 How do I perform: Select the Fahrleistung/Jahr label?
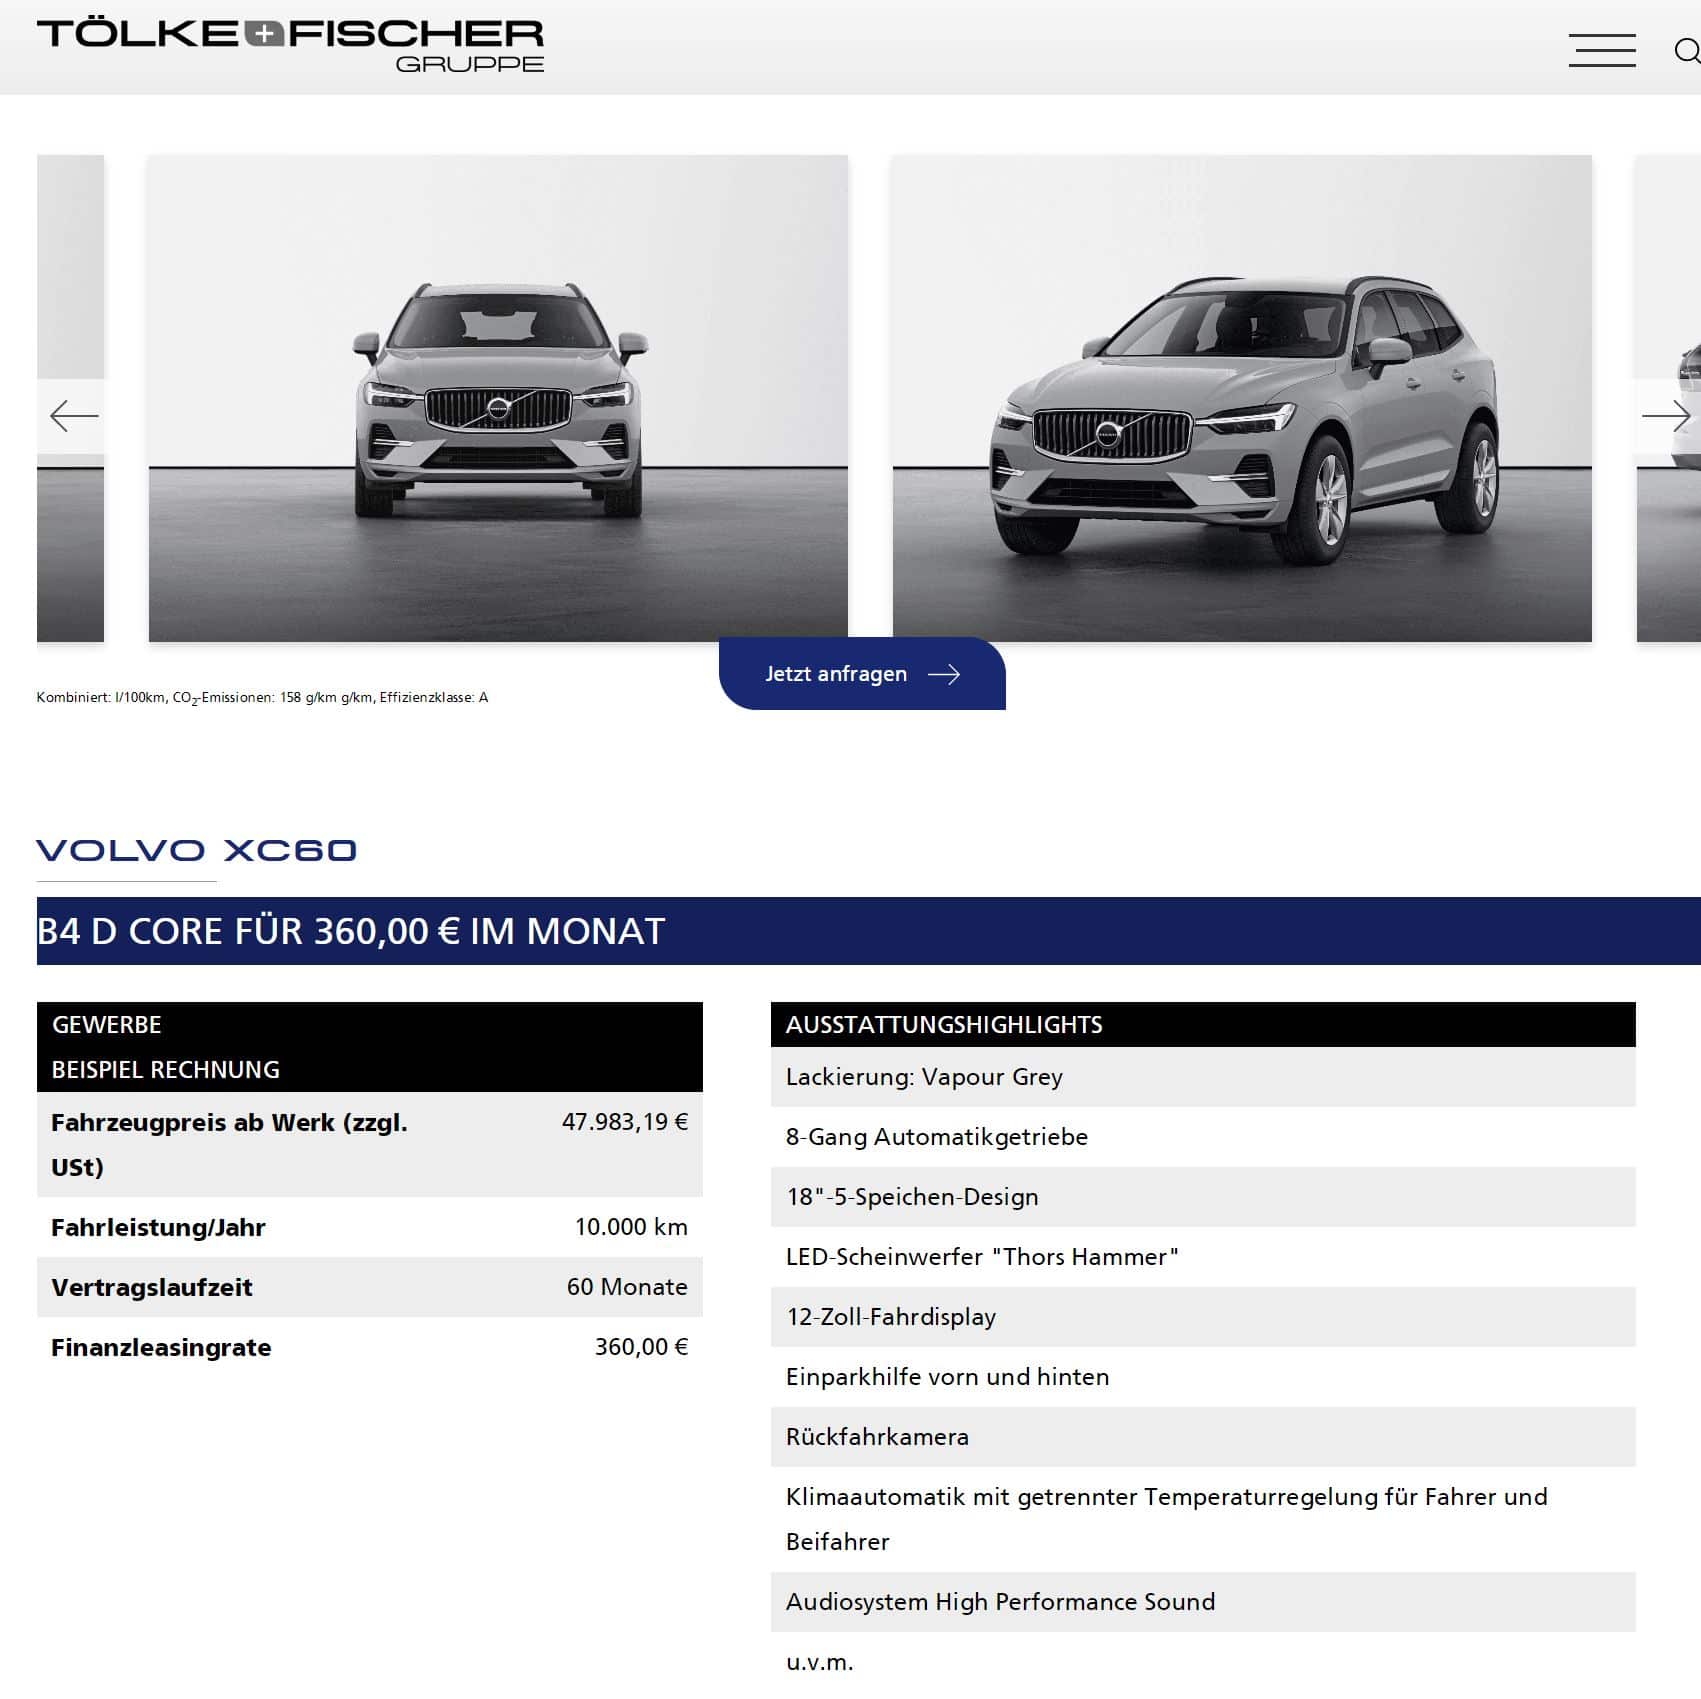(158, 1228)
